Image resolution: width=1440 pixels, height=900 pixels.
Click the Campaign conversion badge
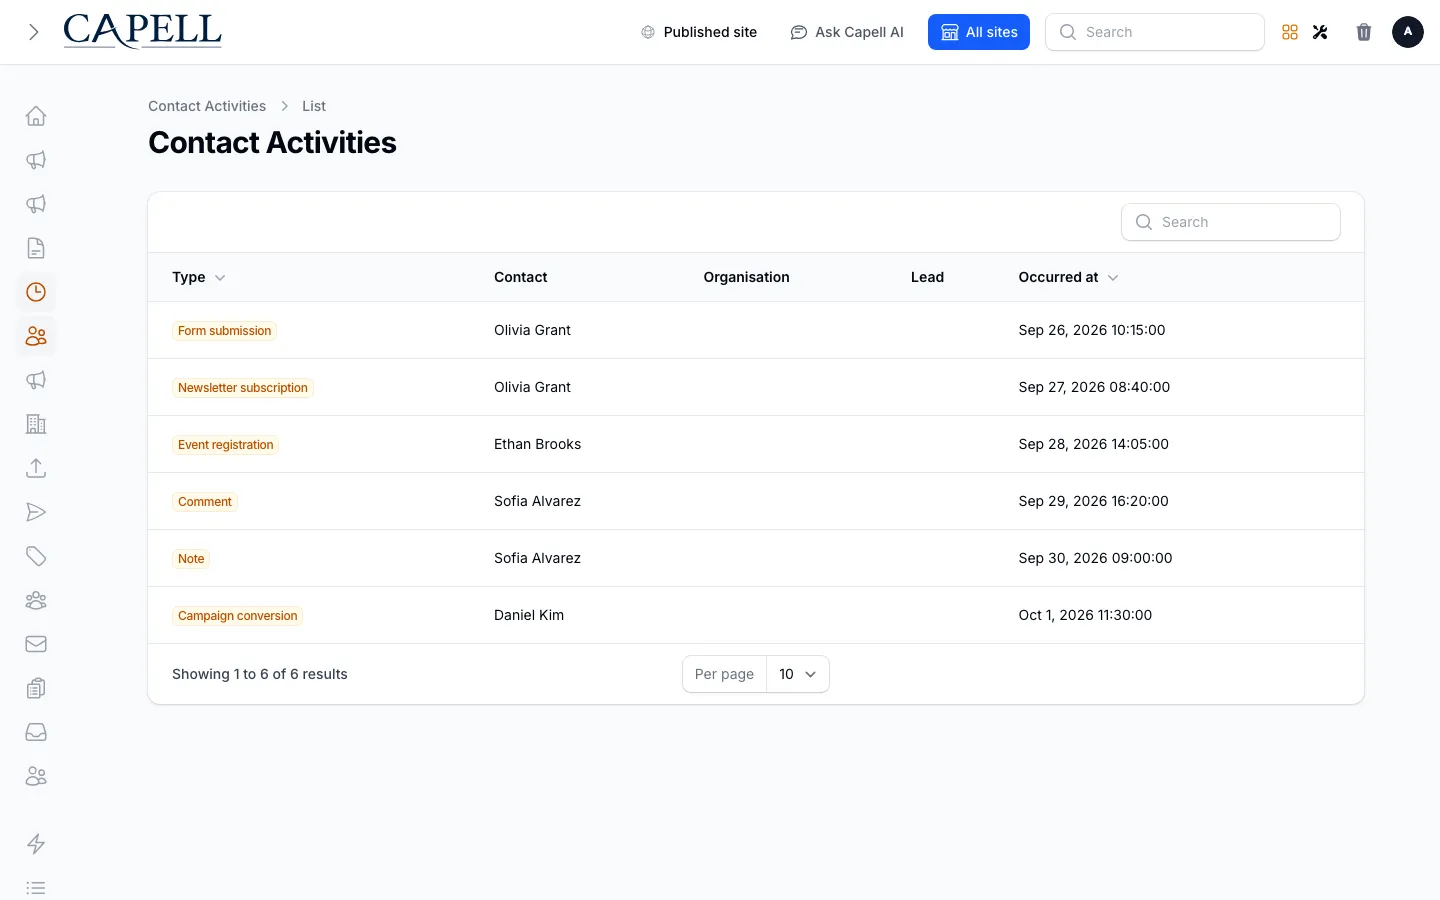[x=237, y=616]
